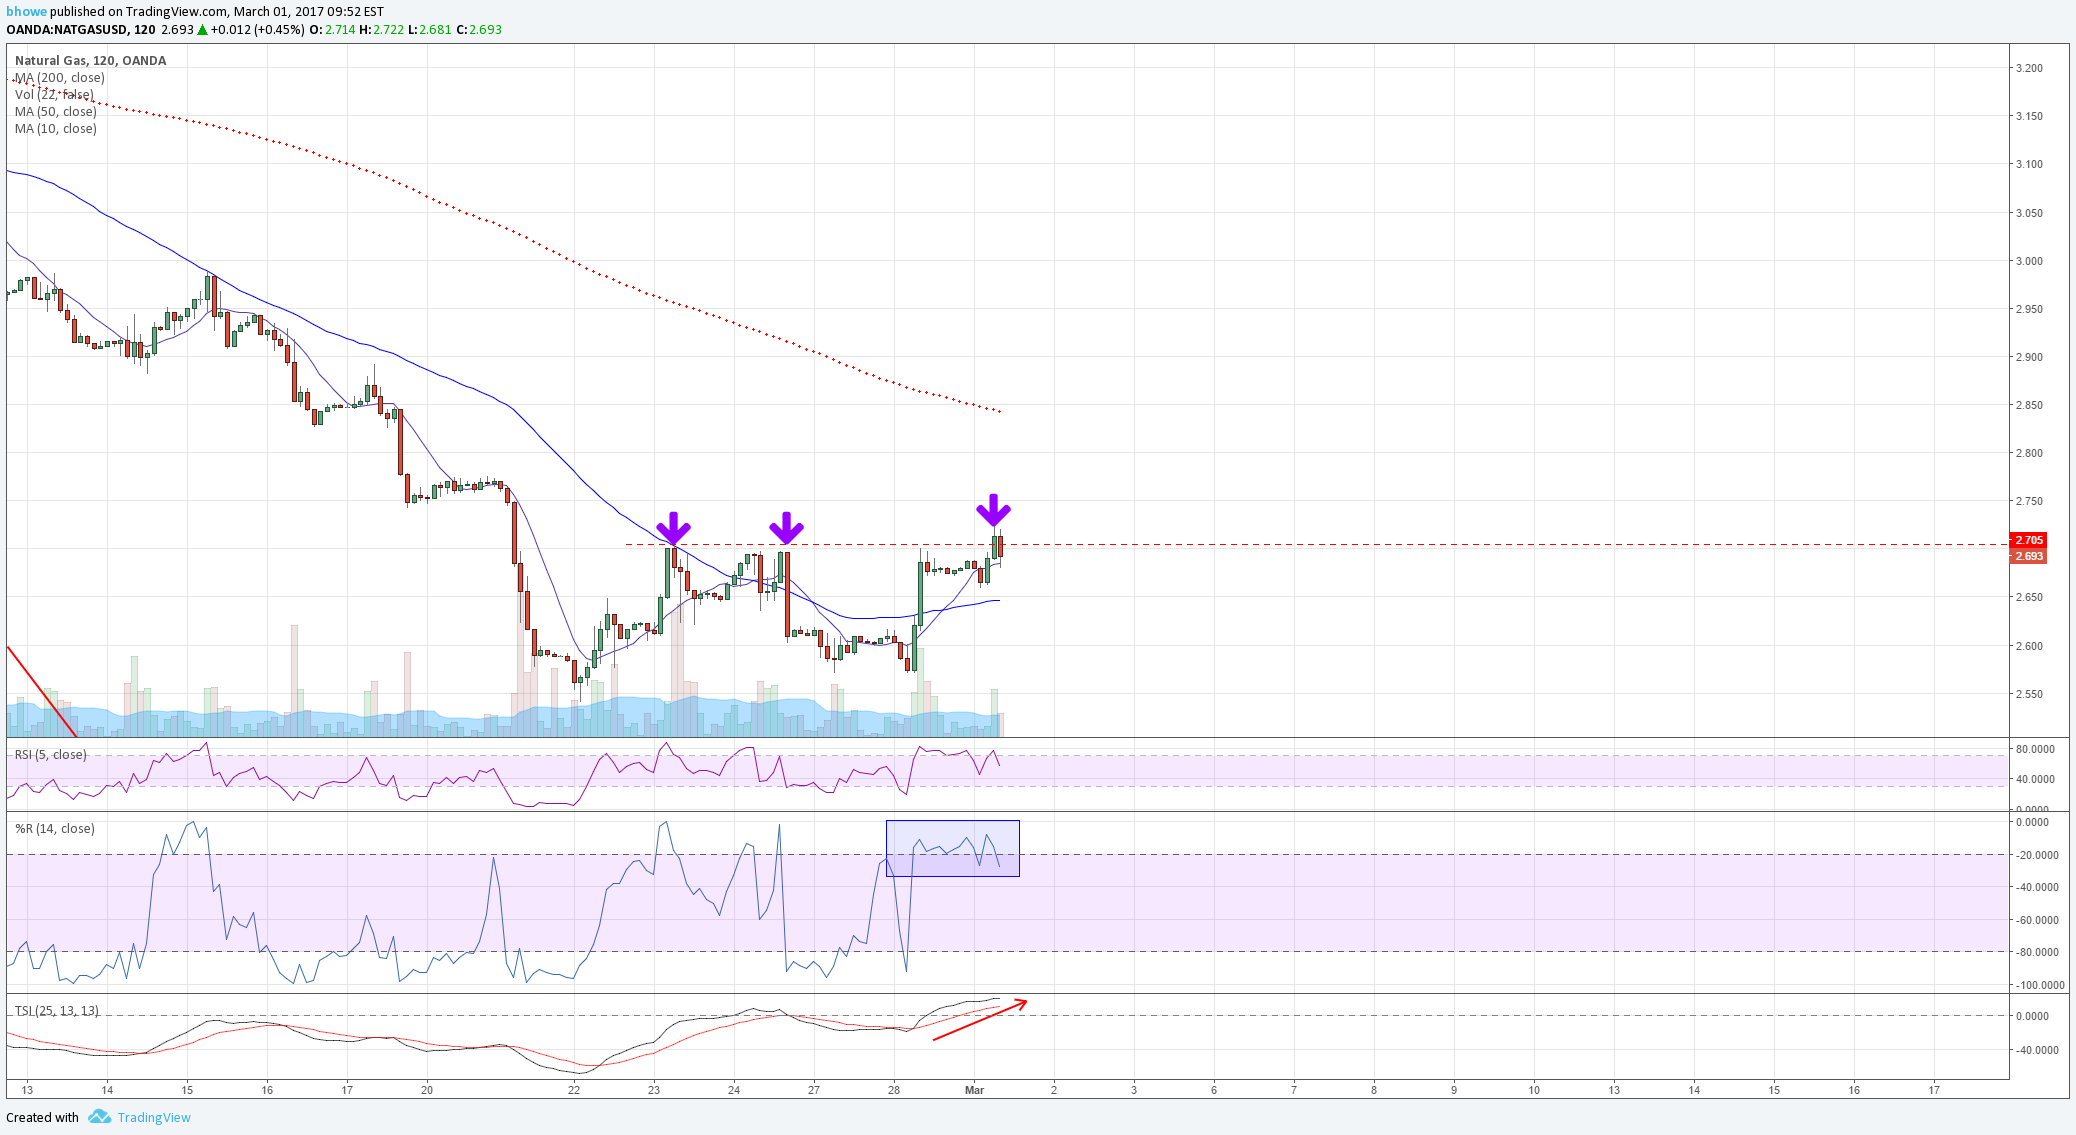Select the MA (50, close) indicator label

pyautogui.click(x=56, y=111)
